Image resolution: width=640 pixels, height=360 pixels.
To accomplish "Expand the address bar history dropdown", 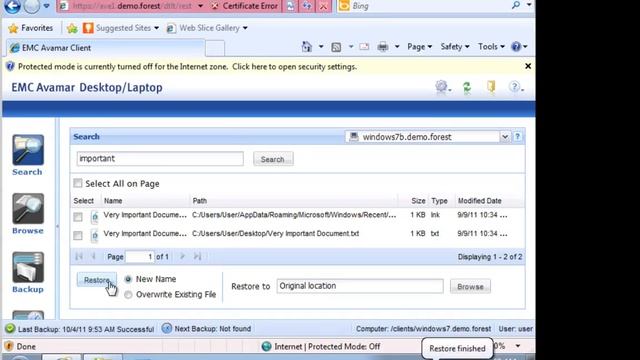I will click(200, 6).
